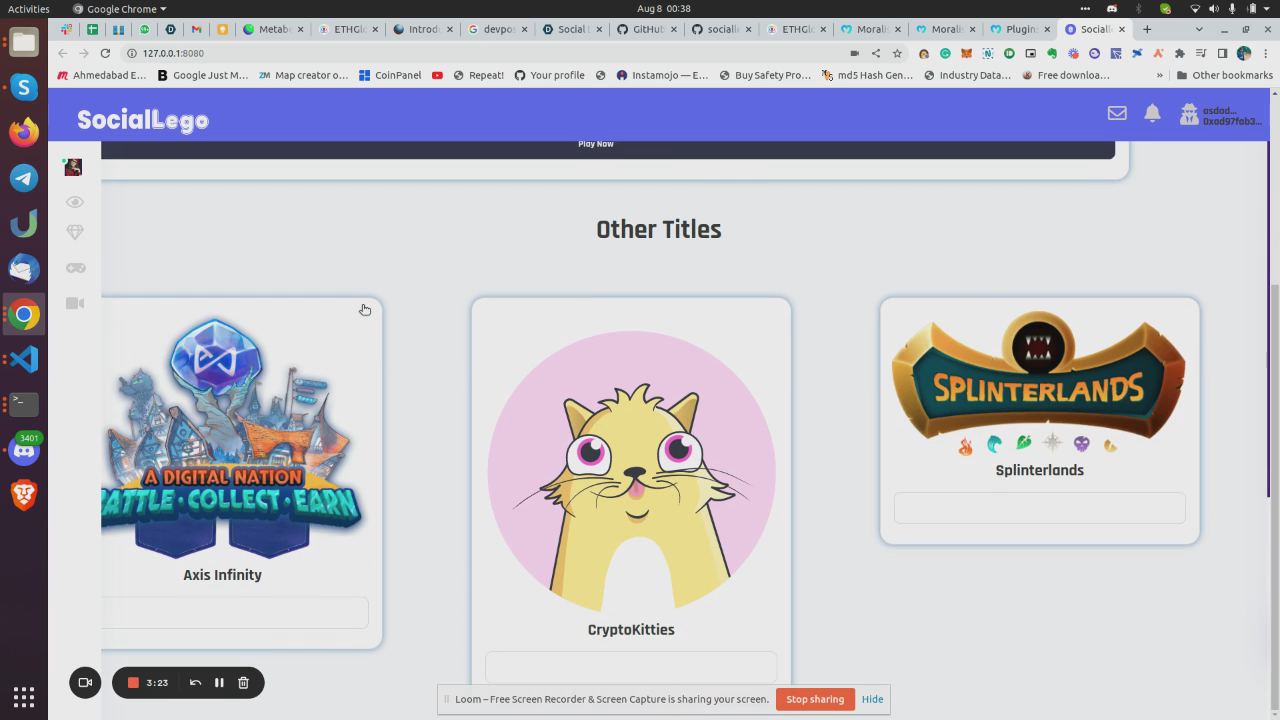Select the gamepad icon in the sidebar
Screen dimensions: 1280x720
pos(75,268)
